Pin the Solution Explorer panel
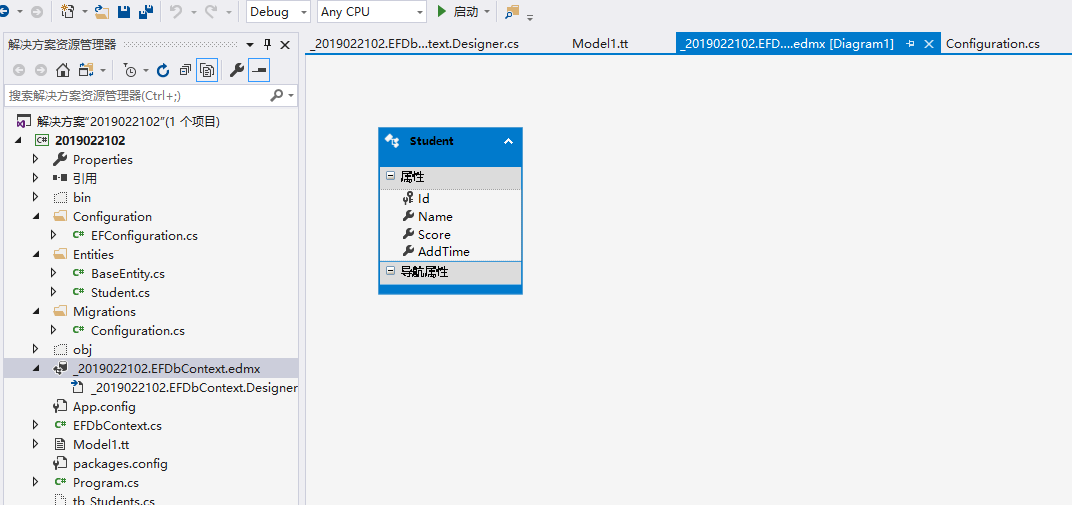 [267, 44]
